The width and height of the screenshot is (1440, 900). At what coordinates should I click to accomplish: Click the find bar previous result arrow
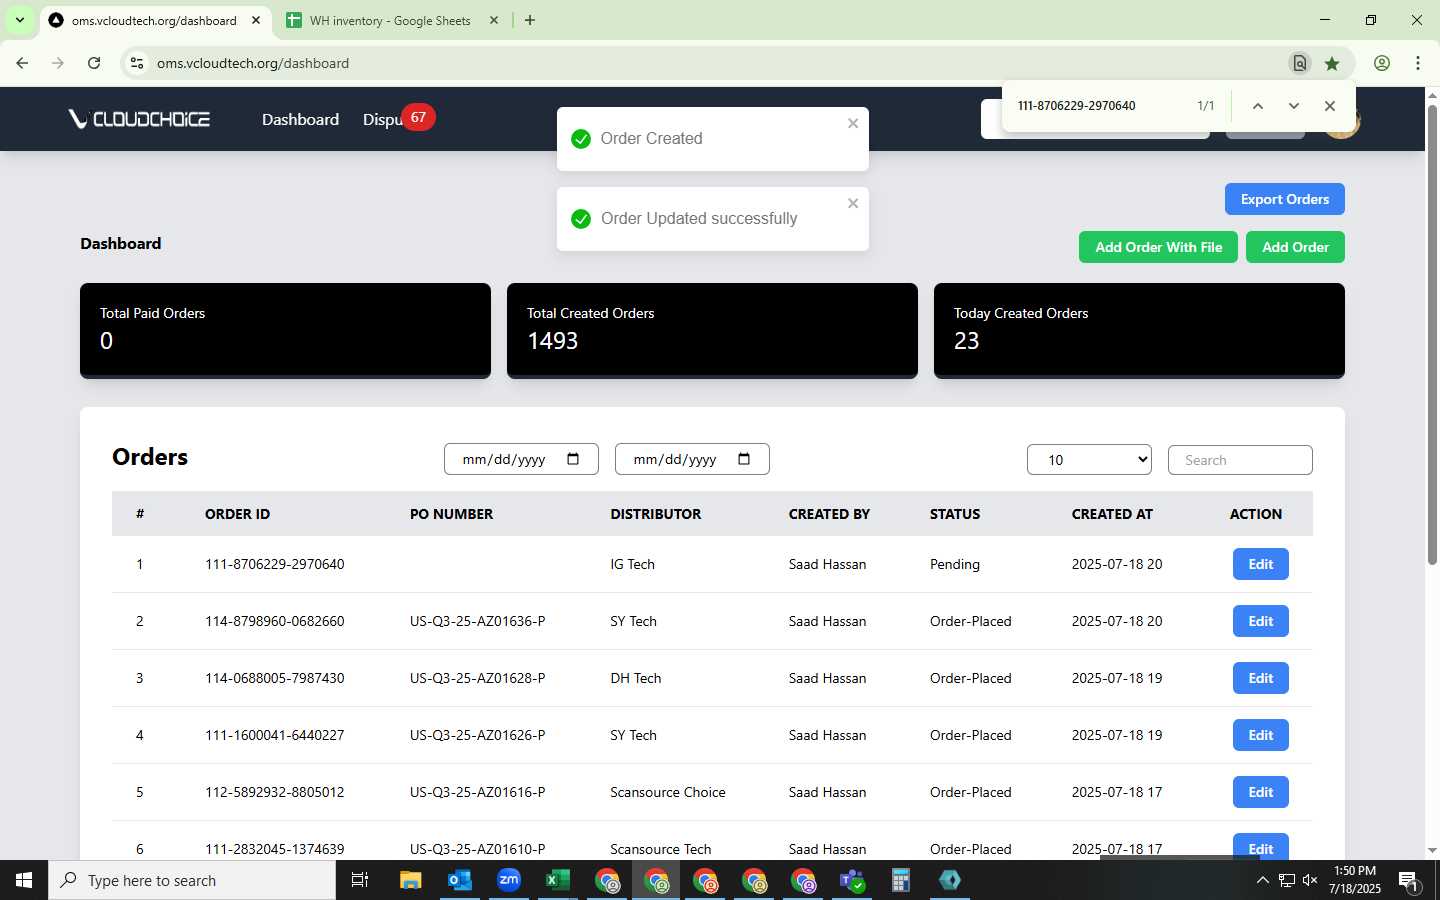pyautogui.click(x=1258, y=106)
